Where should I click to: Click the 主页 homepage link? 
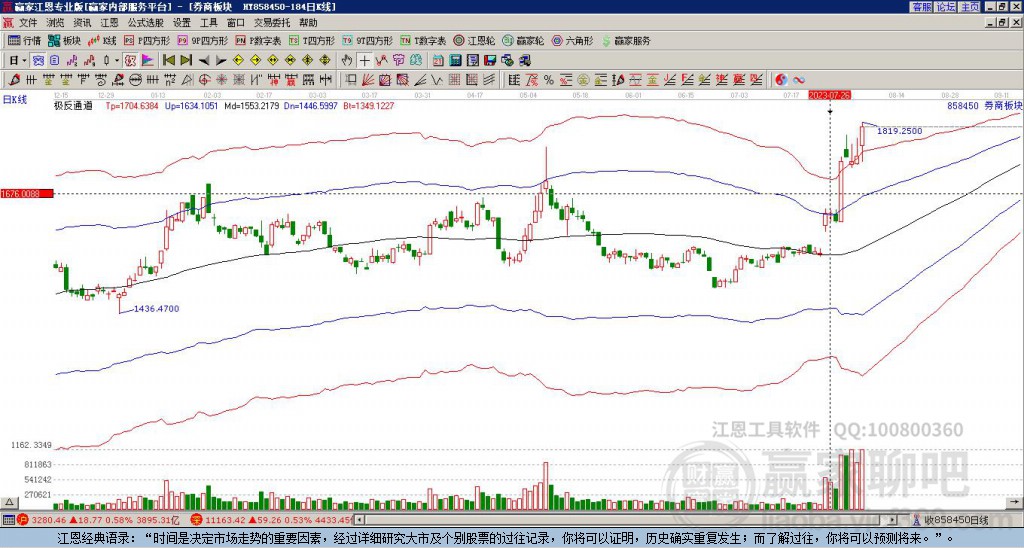970,7
